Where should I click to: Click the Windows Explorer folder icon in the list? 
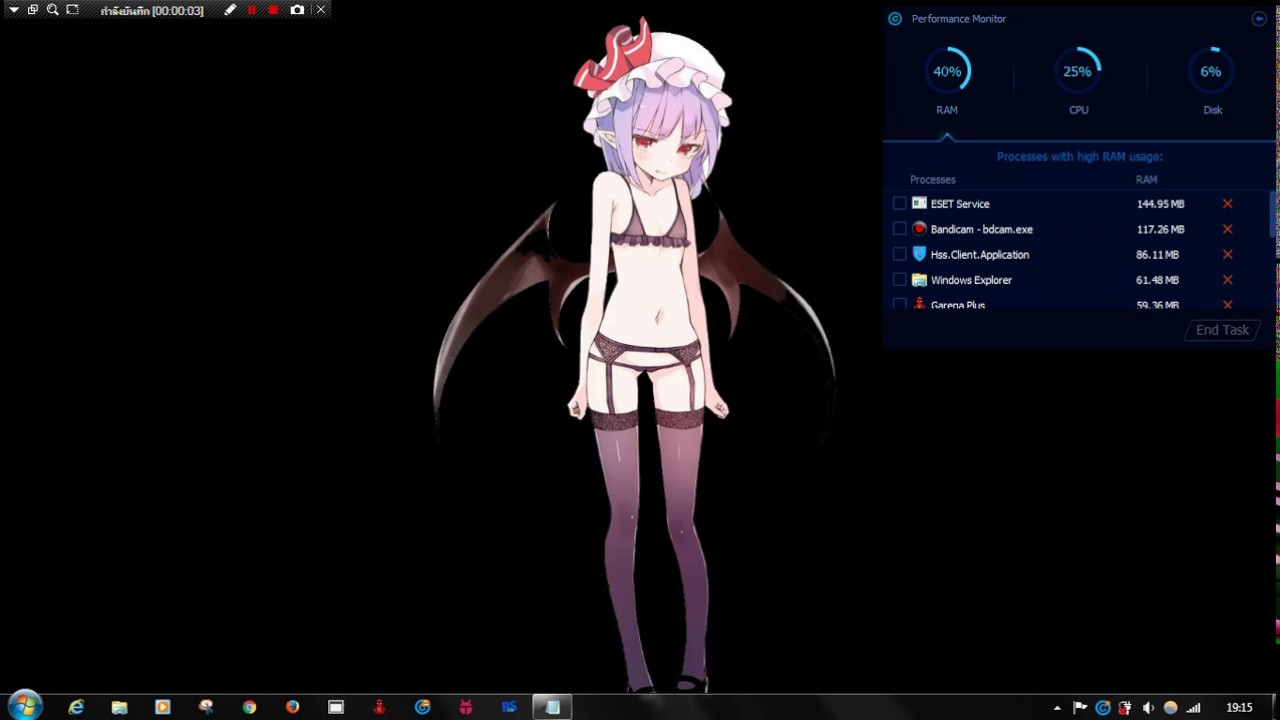coord(919,280)
